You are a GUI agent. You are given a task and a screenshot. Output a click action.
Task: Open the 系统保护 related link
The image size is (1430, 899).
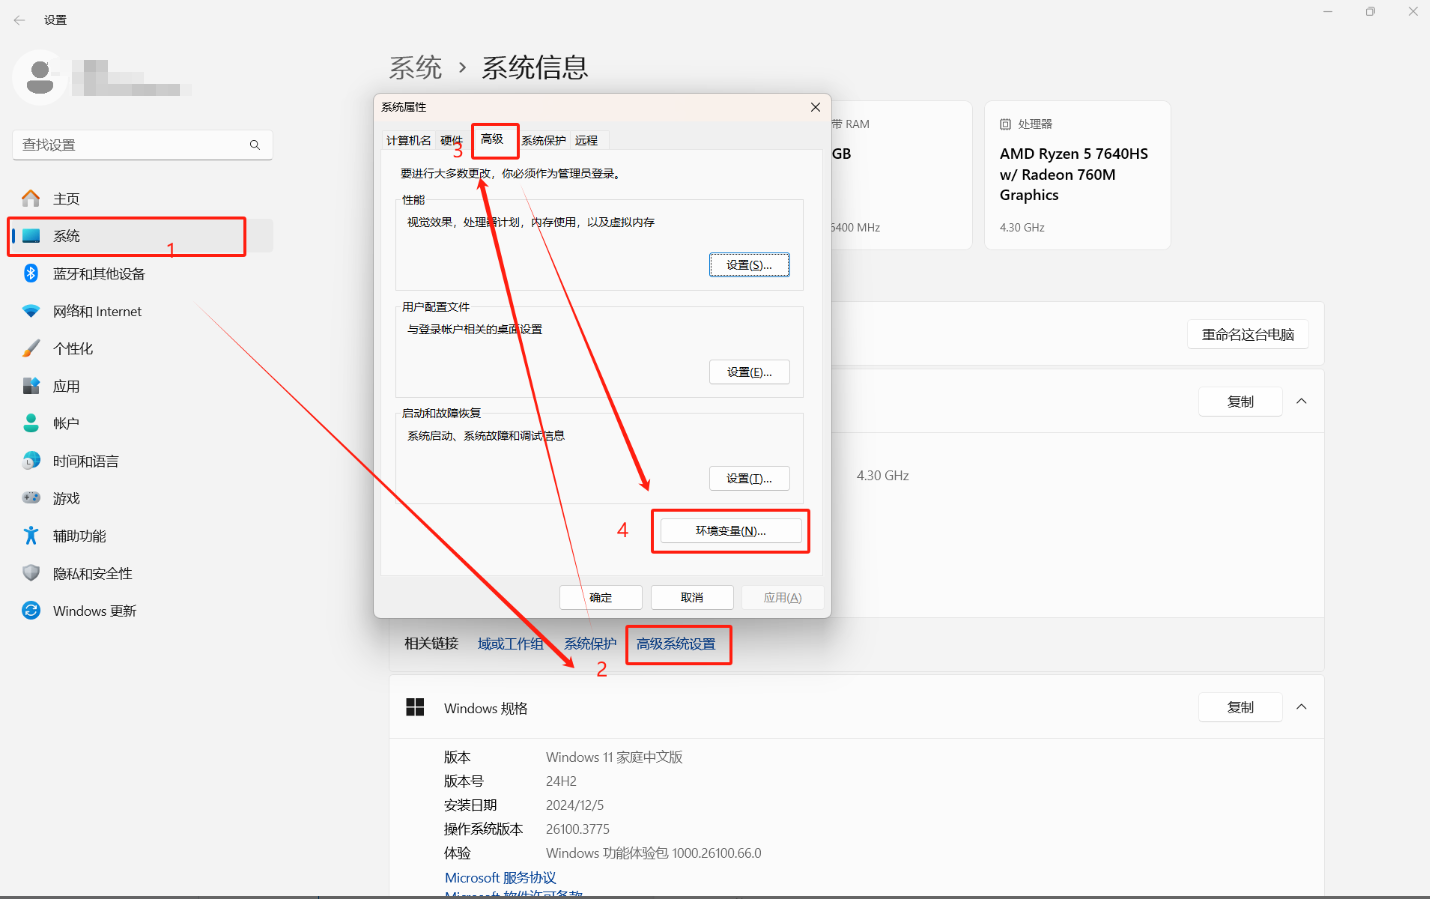[590, 644]
